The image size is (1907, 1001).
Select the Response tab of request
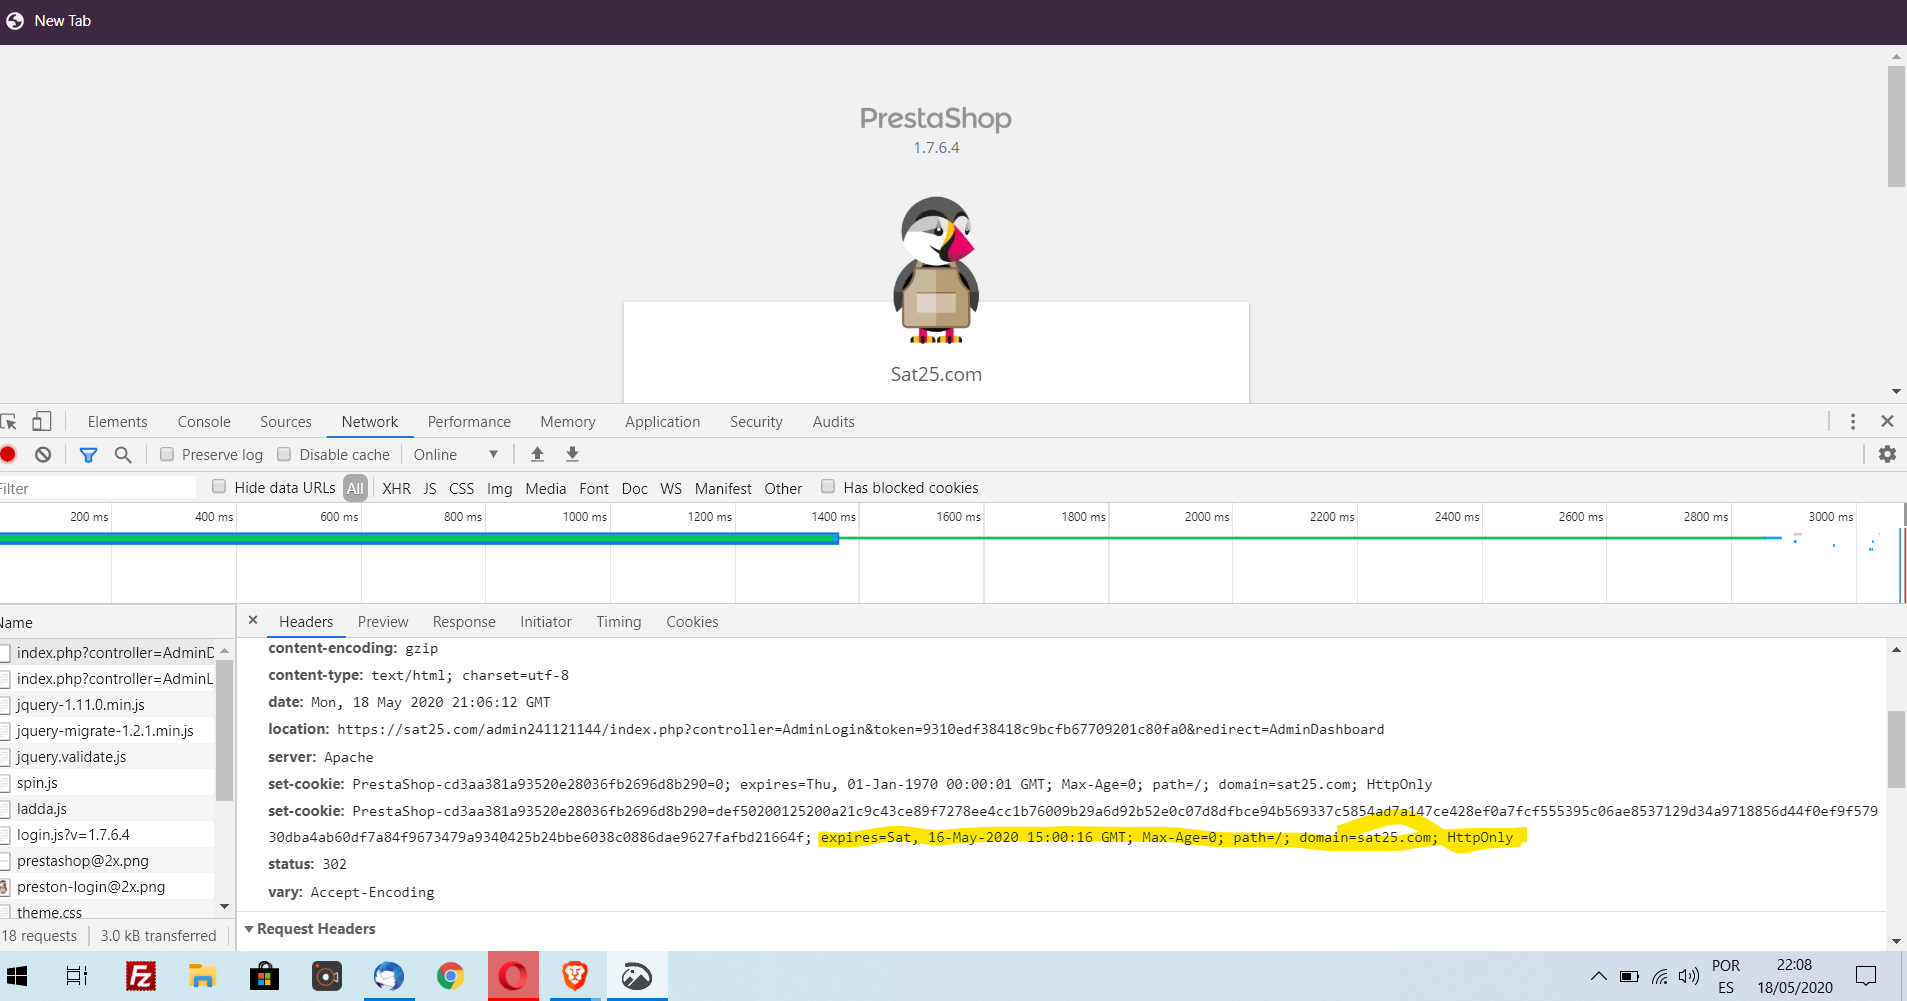pyautogui.click(x=464, y=622)
